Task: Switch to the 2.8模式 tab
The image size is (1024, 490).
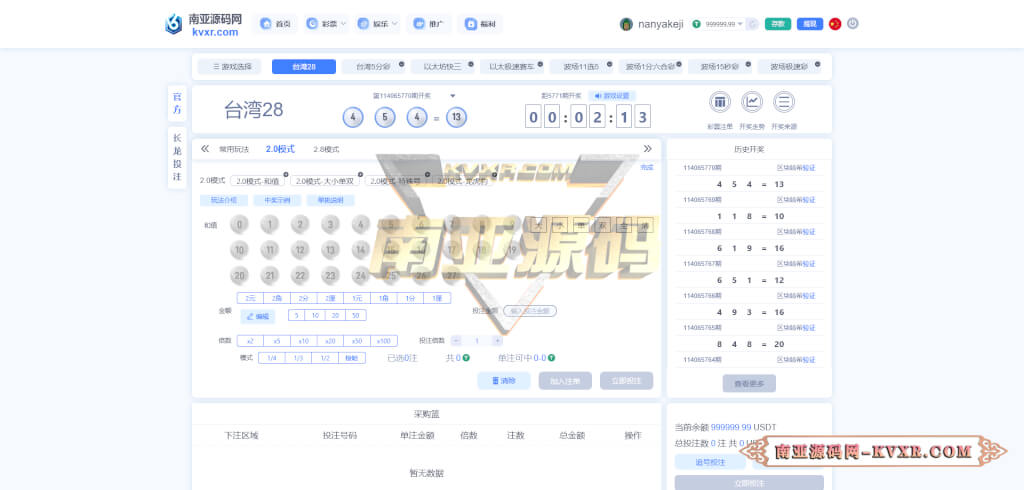Action: (x=326, y=149)
